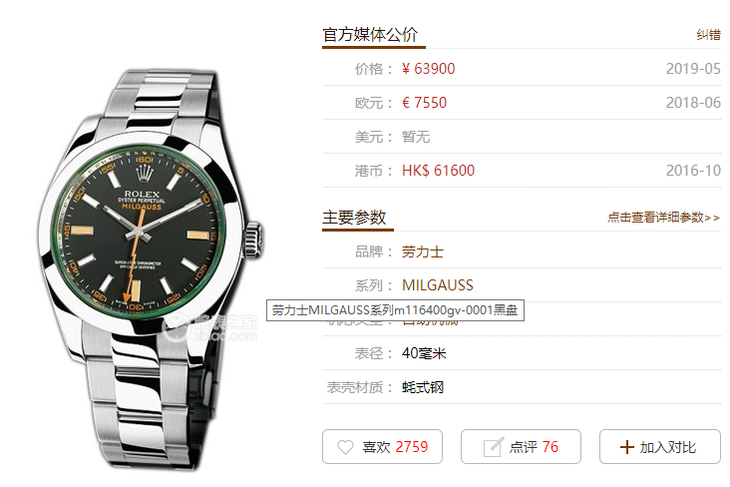Image resolution: width=730 pixels, height=487 pixels.
Task: Click the pencil review icon beside 点评
Action: (493, 447)
